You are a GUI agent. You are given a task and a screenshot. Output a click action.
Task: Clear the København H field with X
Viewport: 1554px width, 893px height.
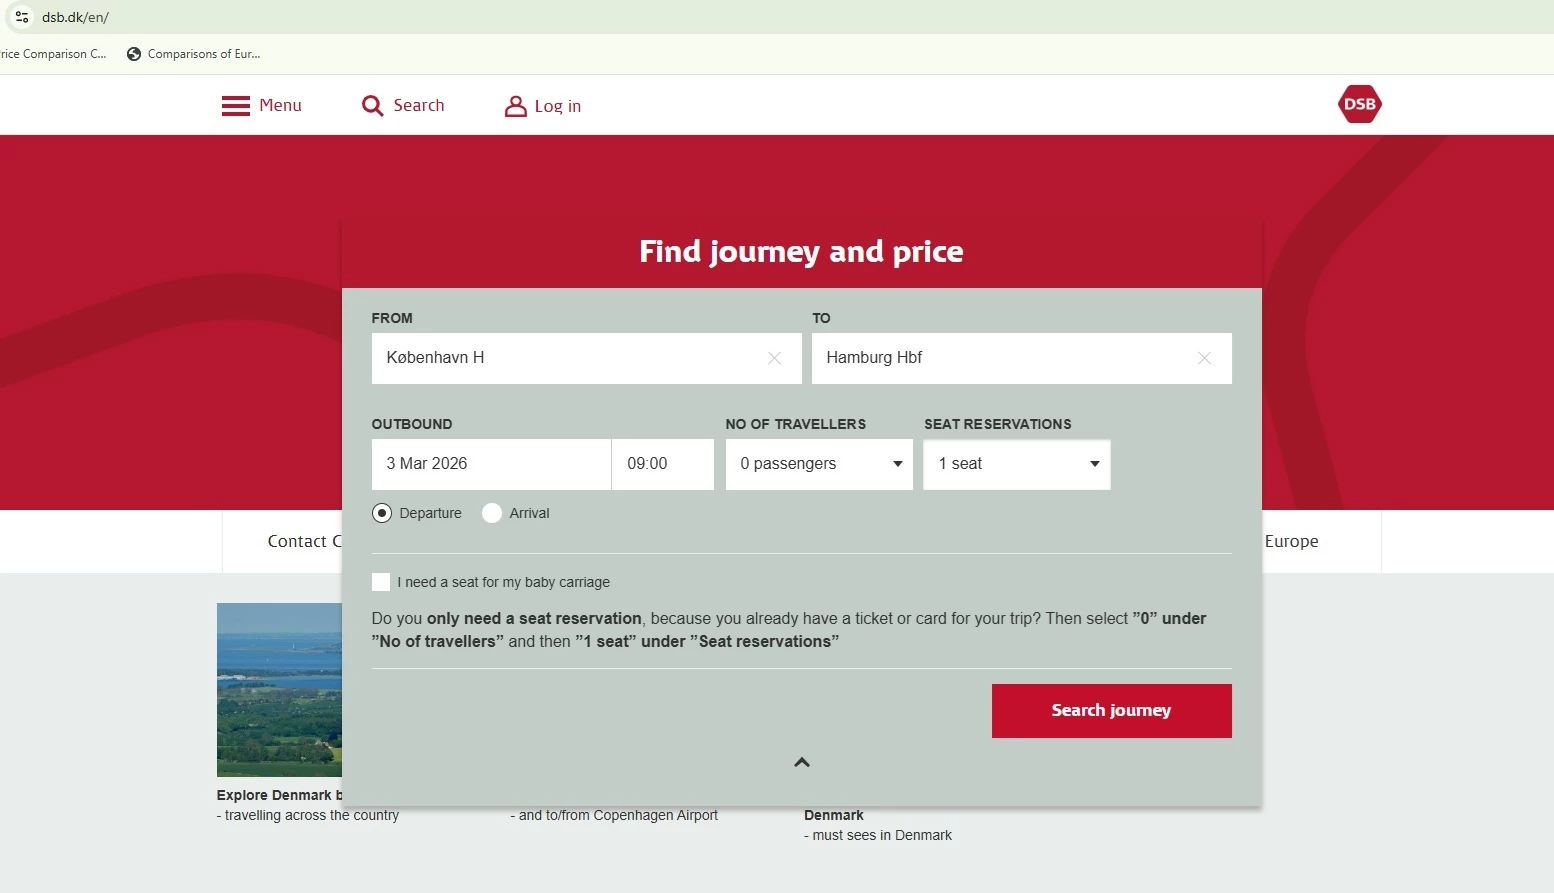click(774, 358)
